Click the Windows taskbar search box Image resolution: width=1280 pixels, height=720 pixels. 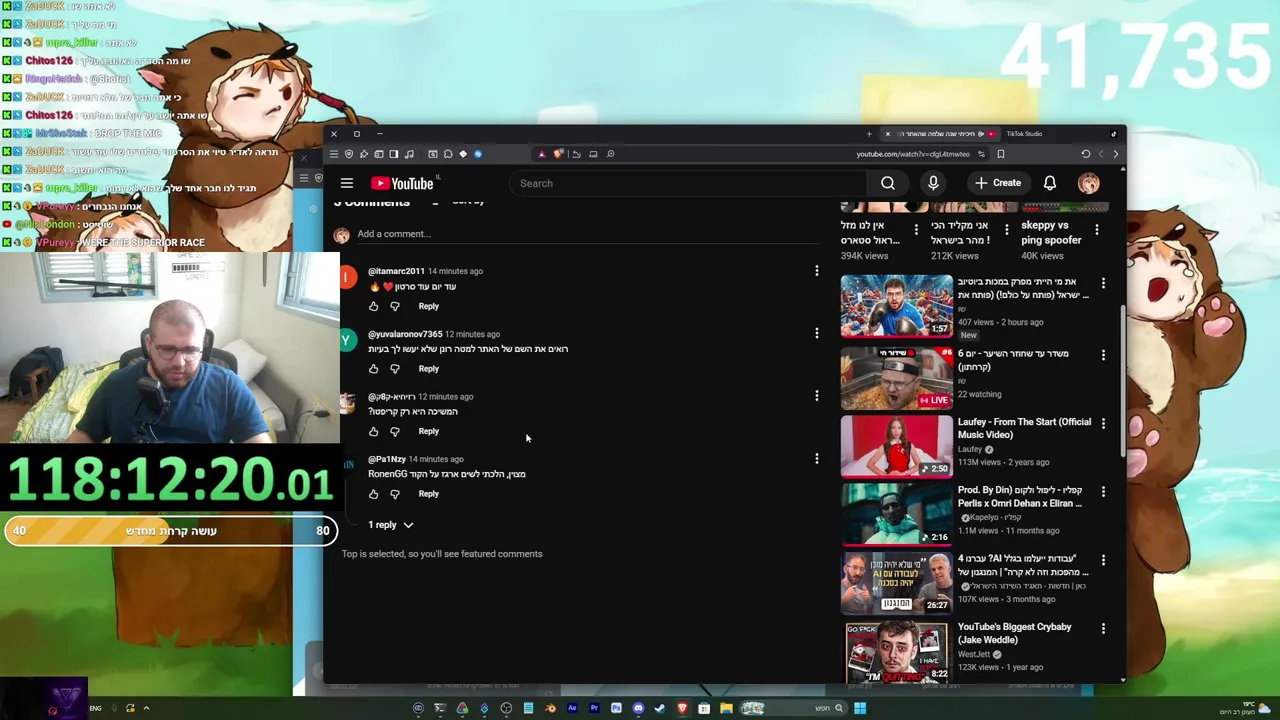click(794, 708)
